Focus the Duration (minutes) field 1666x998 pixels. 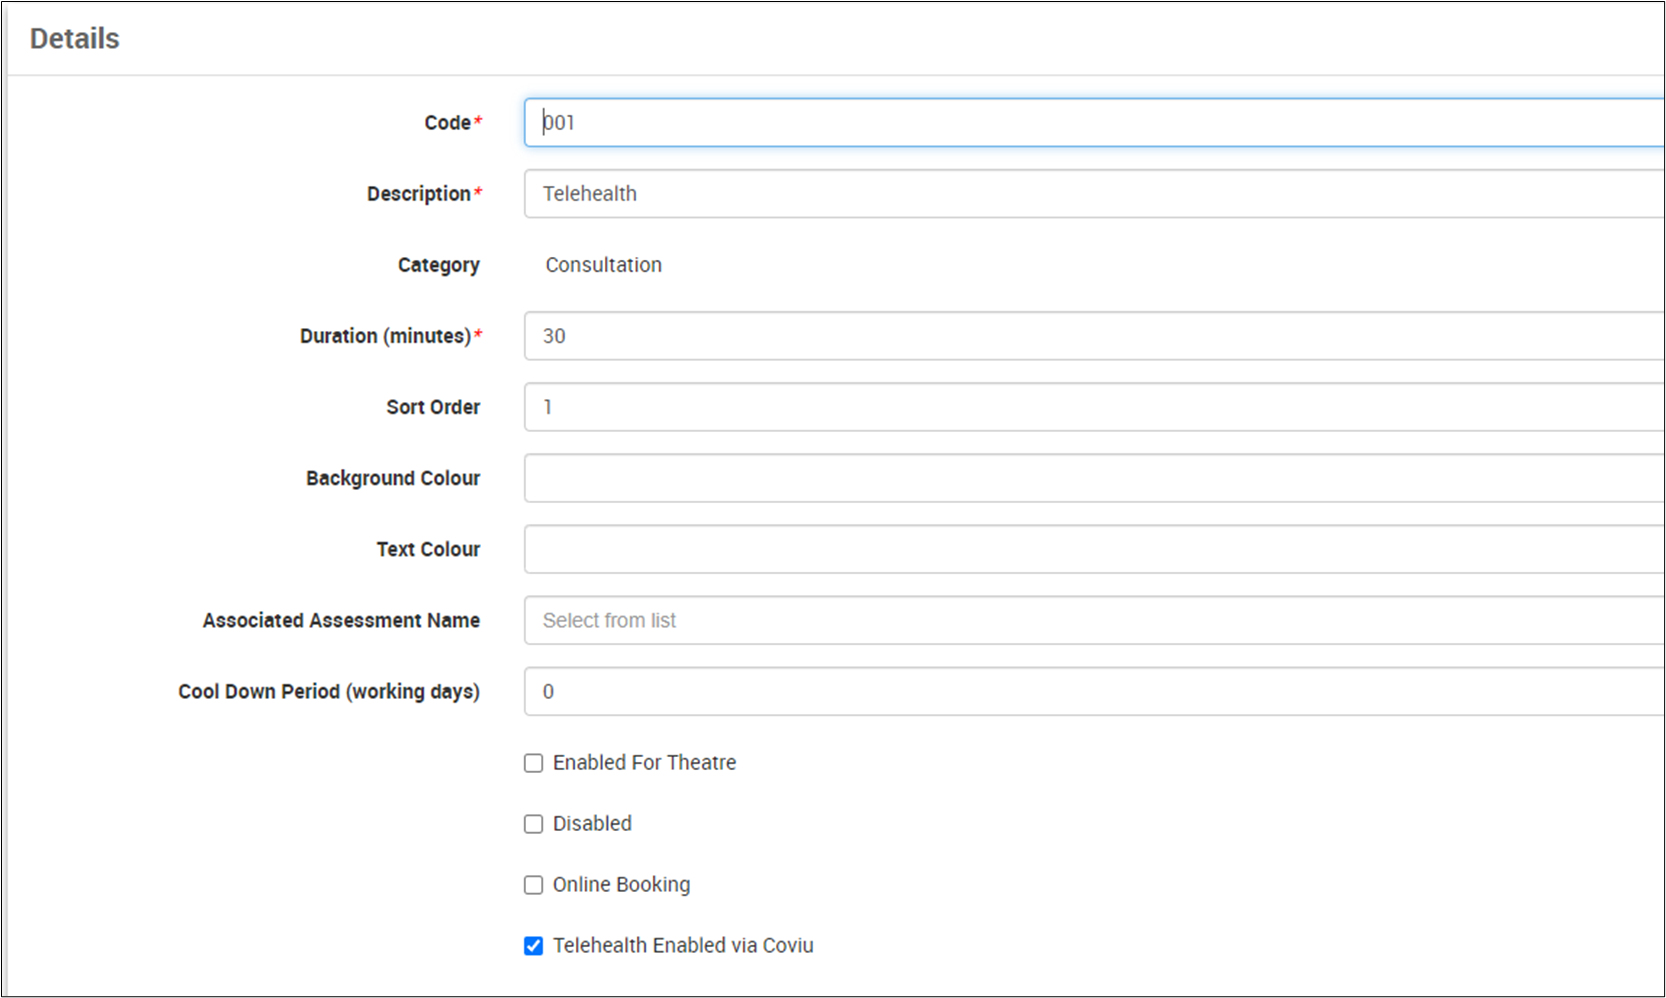[x=1090, y=336]
